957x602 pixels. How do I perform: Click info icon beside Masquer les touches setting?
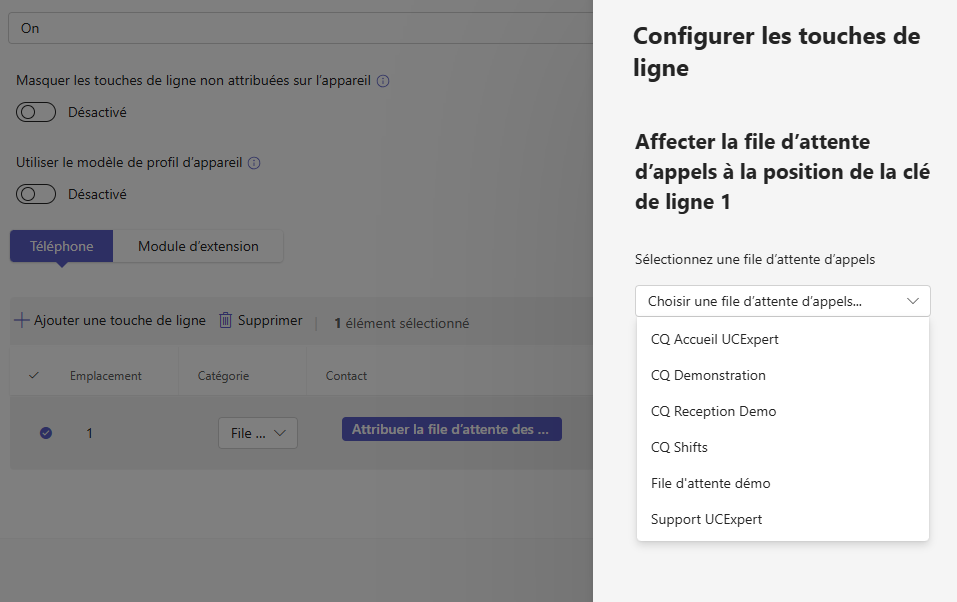[x=382, y=81]
